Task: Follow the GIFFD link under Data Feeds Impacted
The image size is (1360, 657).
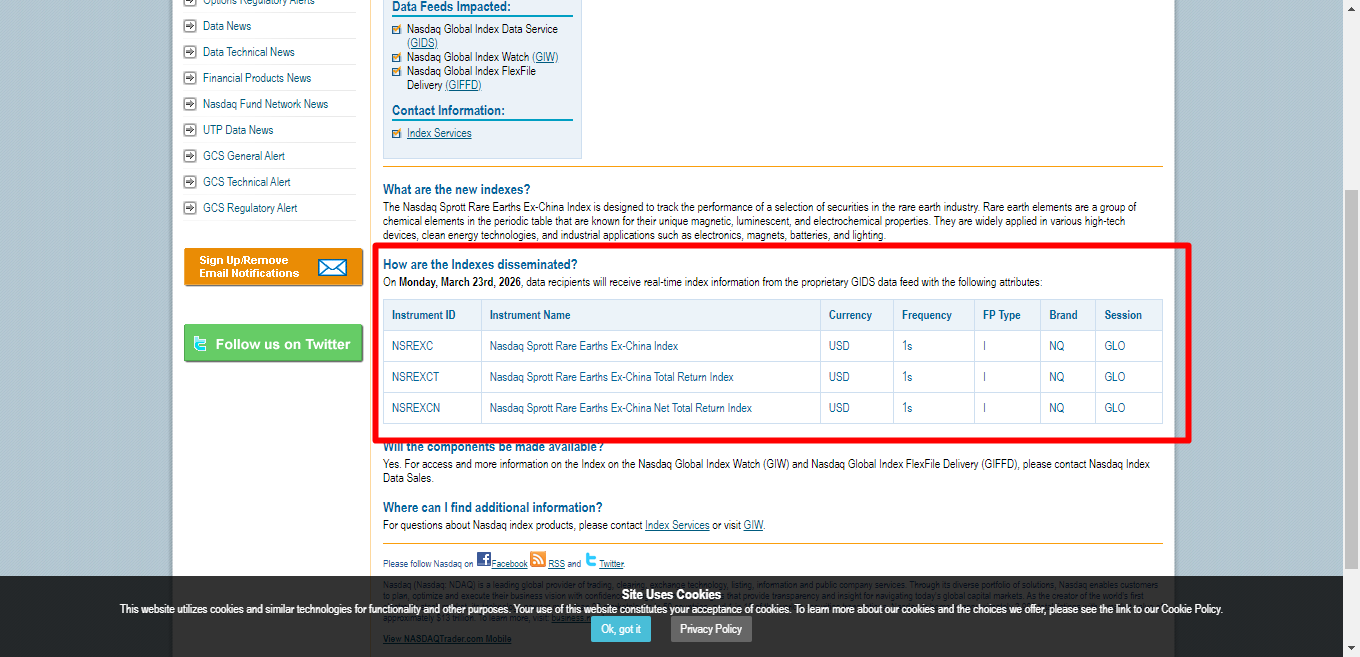Action: [463, 85]
